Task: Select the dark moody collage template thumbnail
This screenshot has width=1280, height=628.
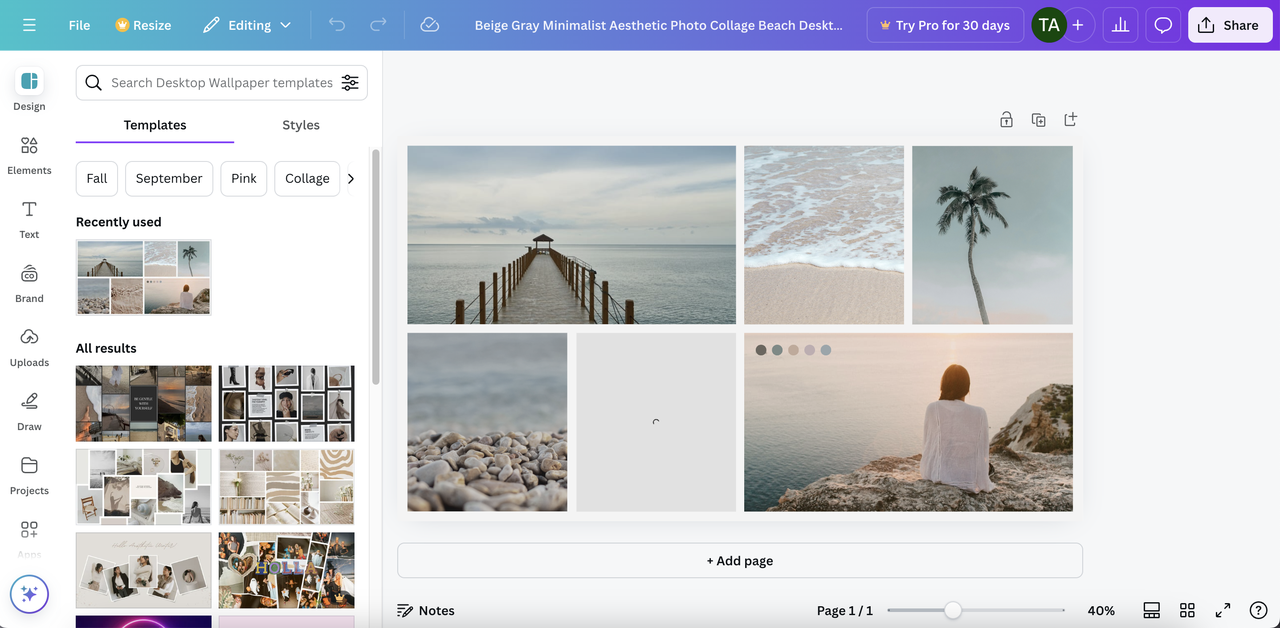Action: click(x=144, y=403)
